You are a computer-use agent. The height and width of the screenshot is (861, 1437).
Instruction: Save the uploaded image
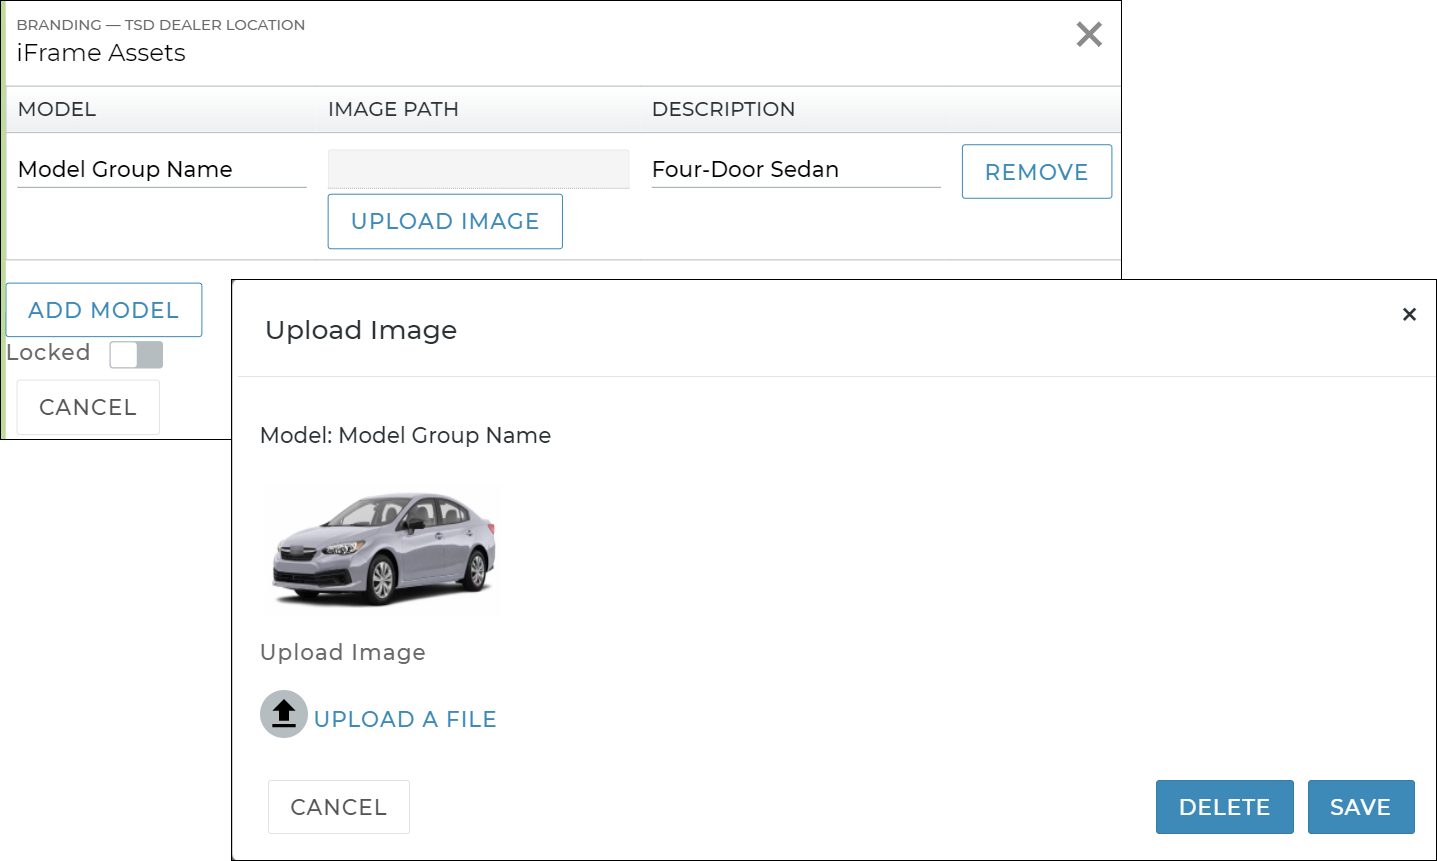click(1360, 807)
